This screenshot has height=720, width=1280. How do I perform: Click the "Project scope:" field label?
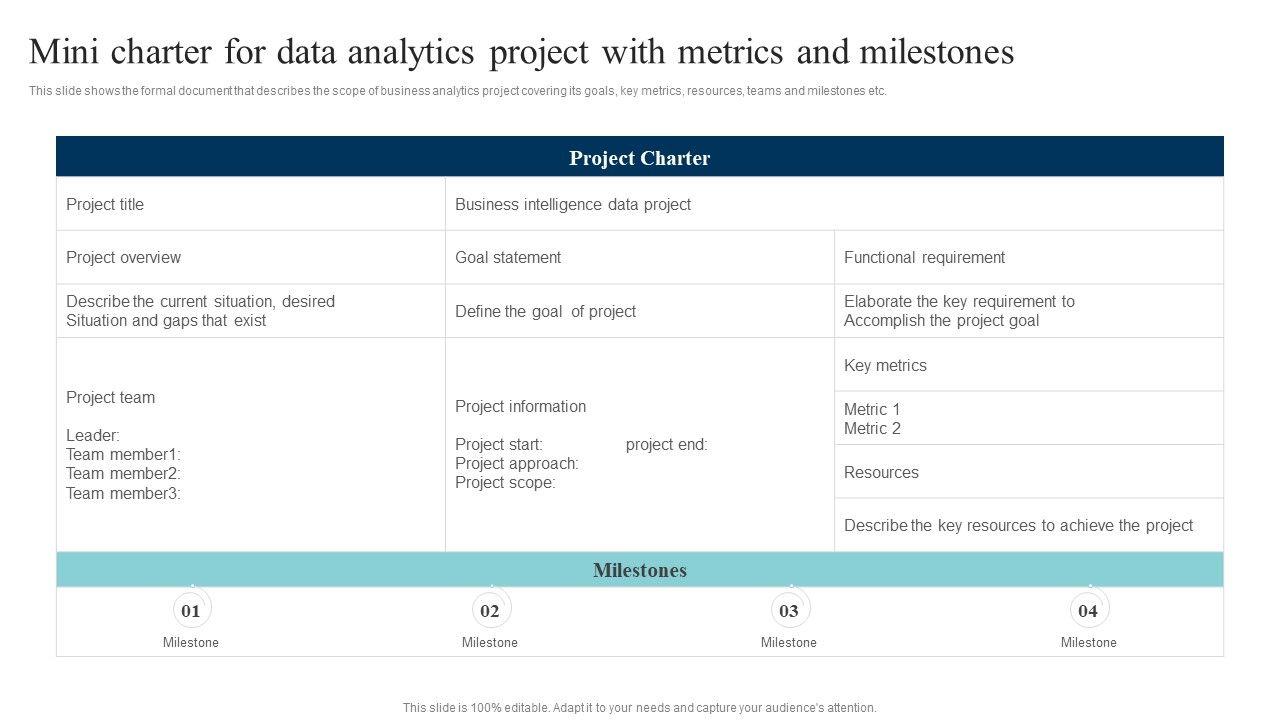[x=505, y=482]
